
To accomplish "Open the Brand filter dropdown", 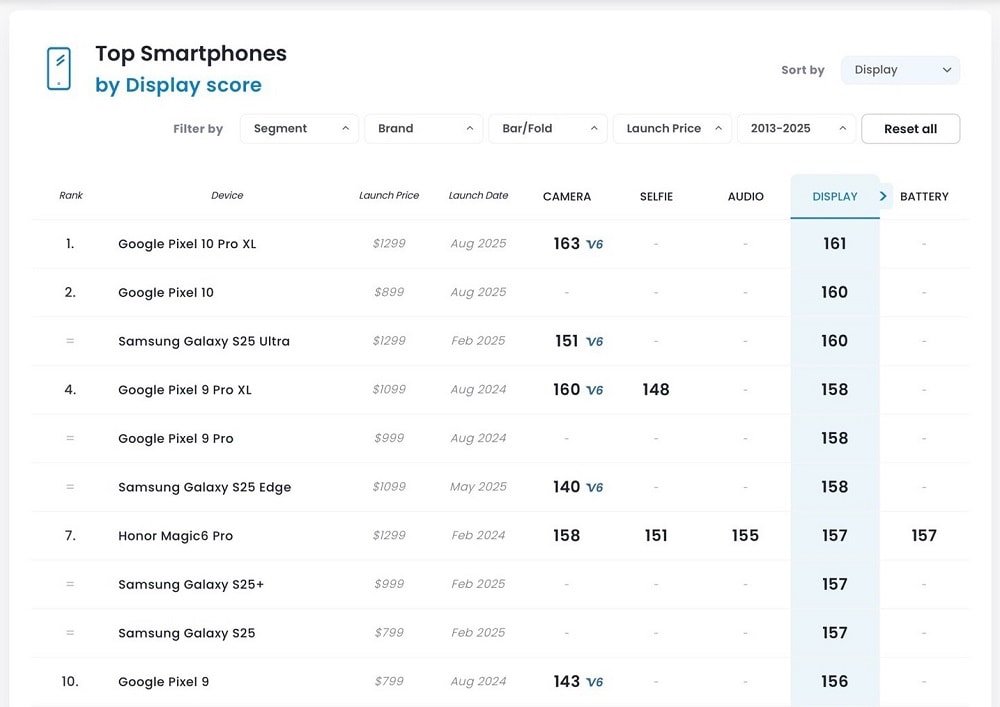I will click(425, 129).
